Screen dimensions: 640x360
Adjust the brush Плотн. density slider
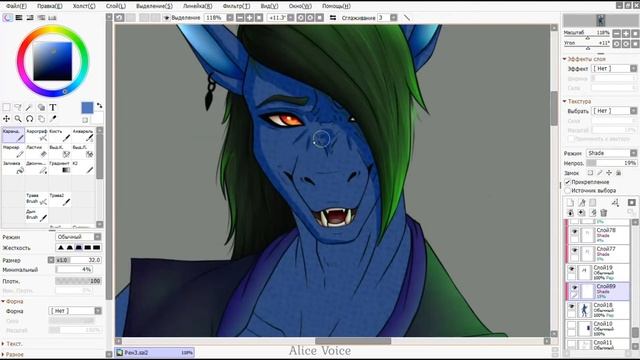click(78, 281)
